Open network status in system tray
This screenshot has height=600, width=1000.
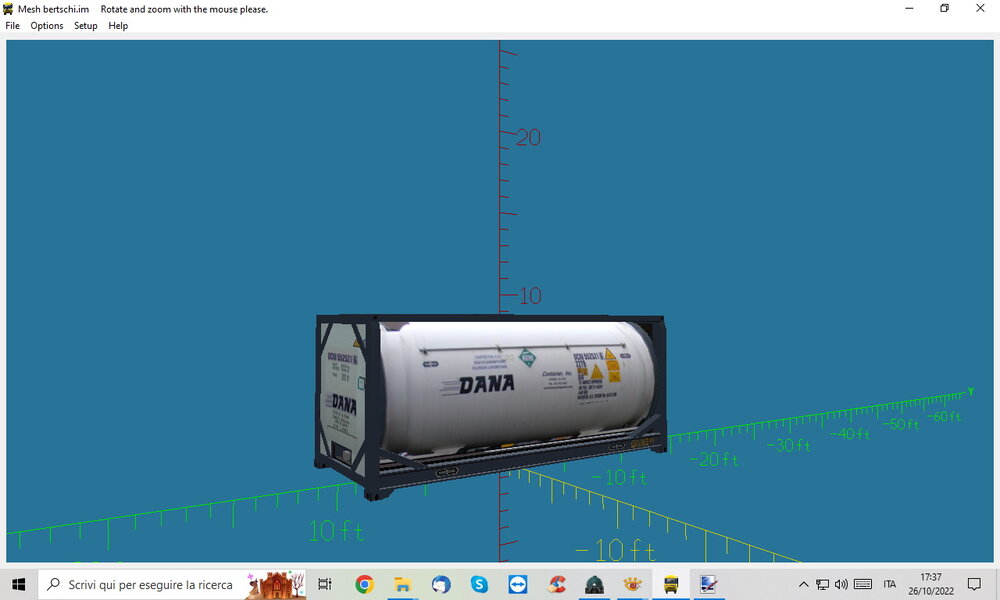coord(823,584)
